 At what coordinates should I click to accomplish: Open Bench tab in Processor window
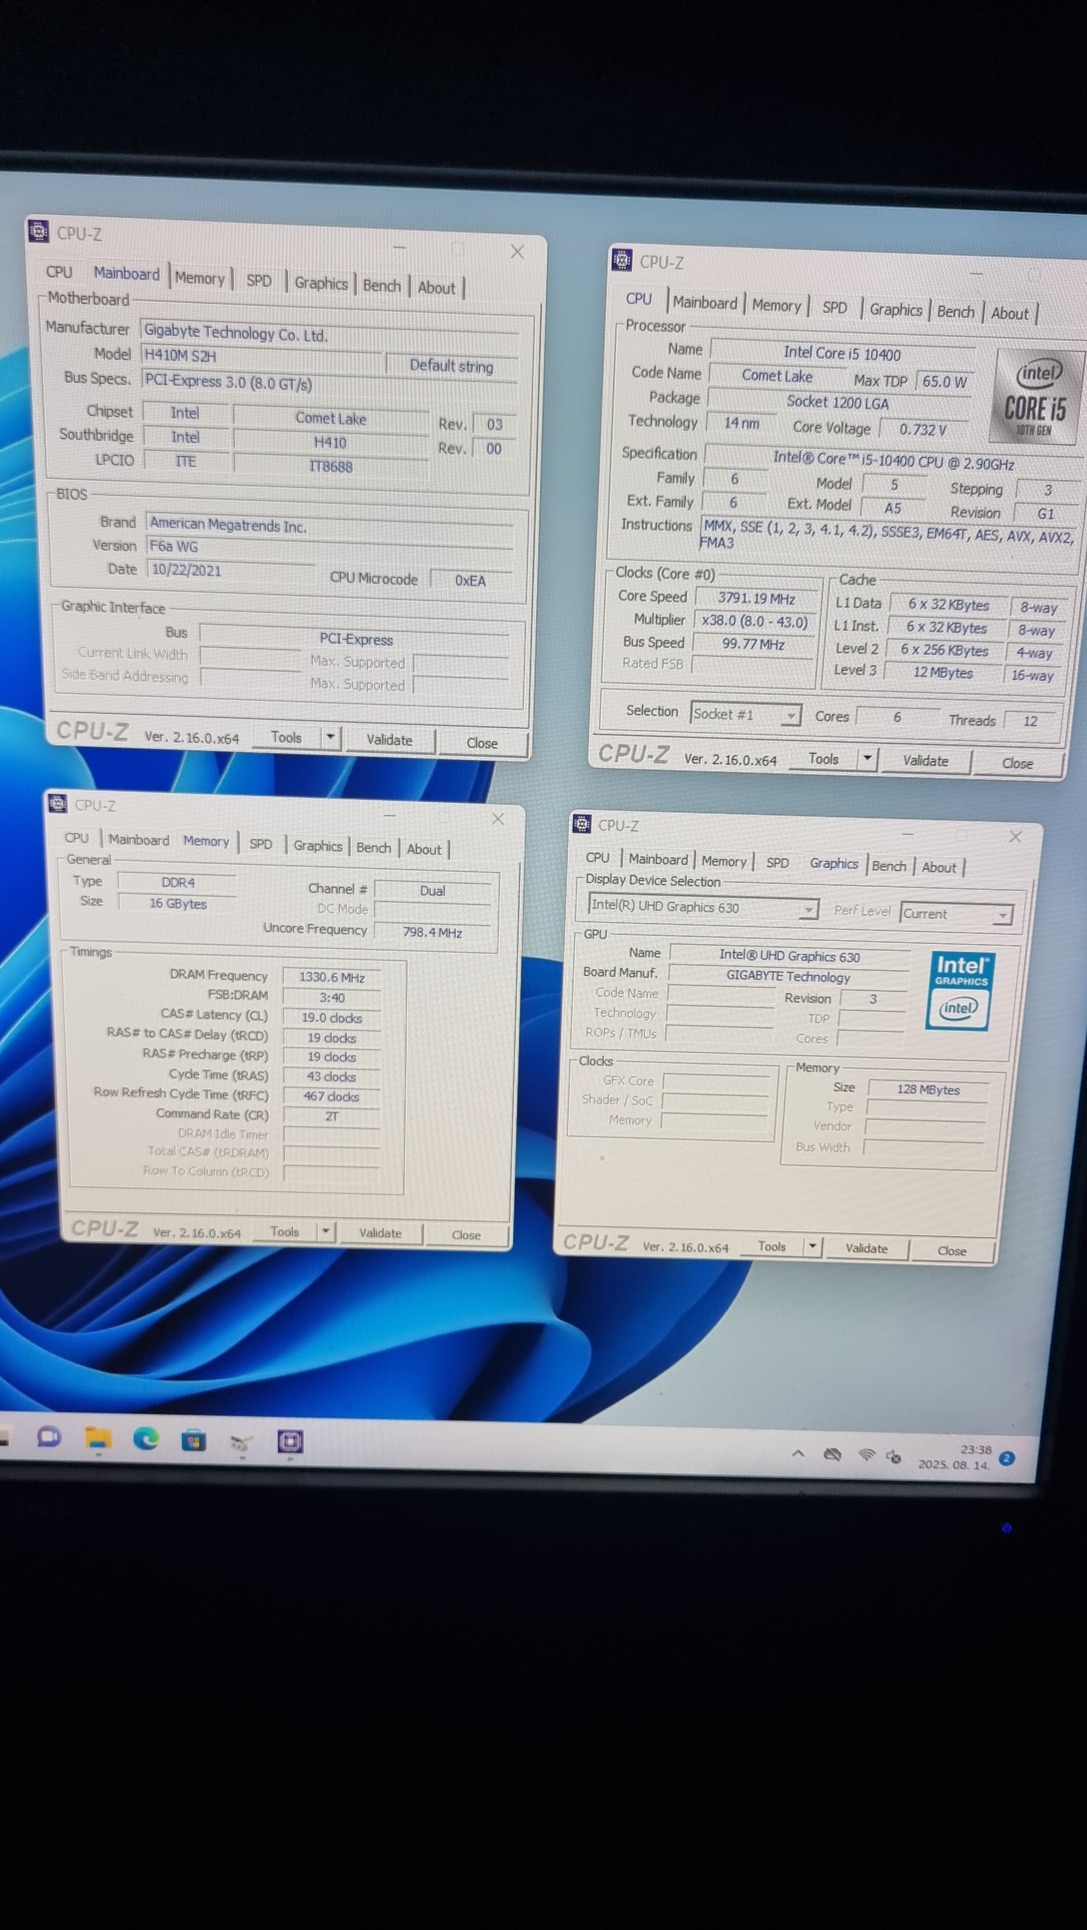pyautogui.click(x=956, y=311)
